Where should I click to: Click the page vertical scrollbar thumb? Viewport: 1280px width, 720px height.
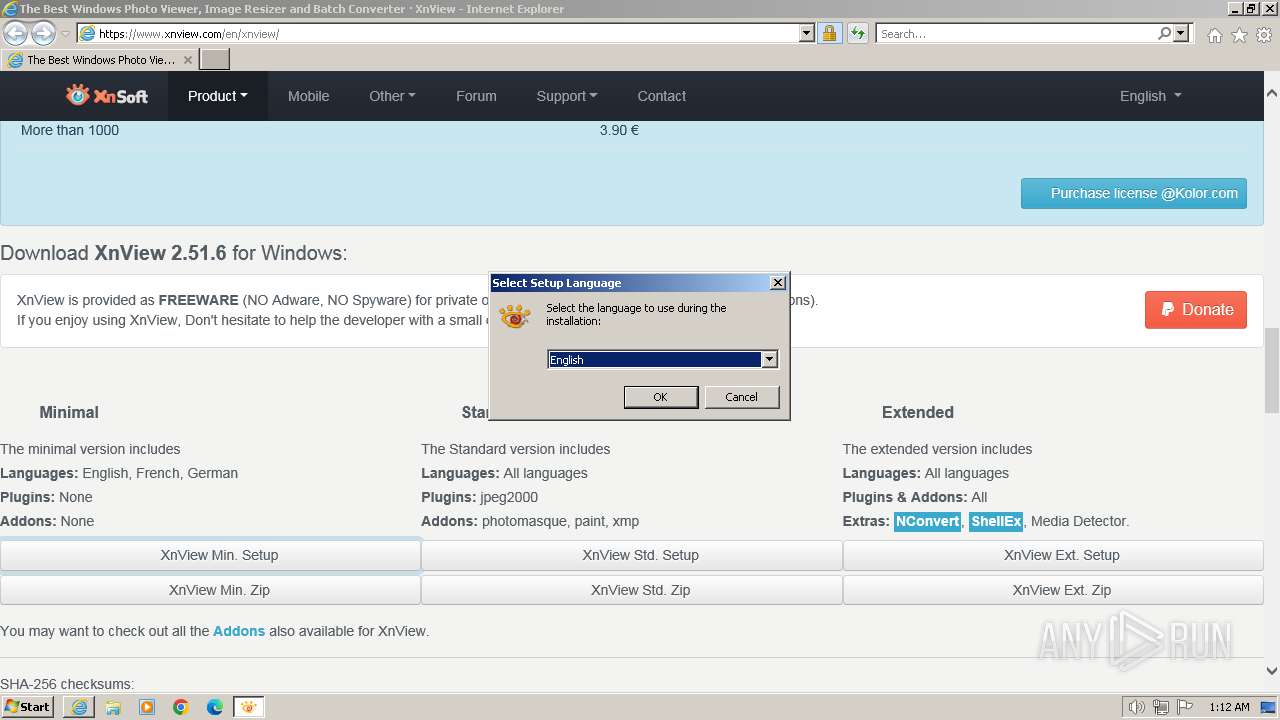(x=1272, y=370)
